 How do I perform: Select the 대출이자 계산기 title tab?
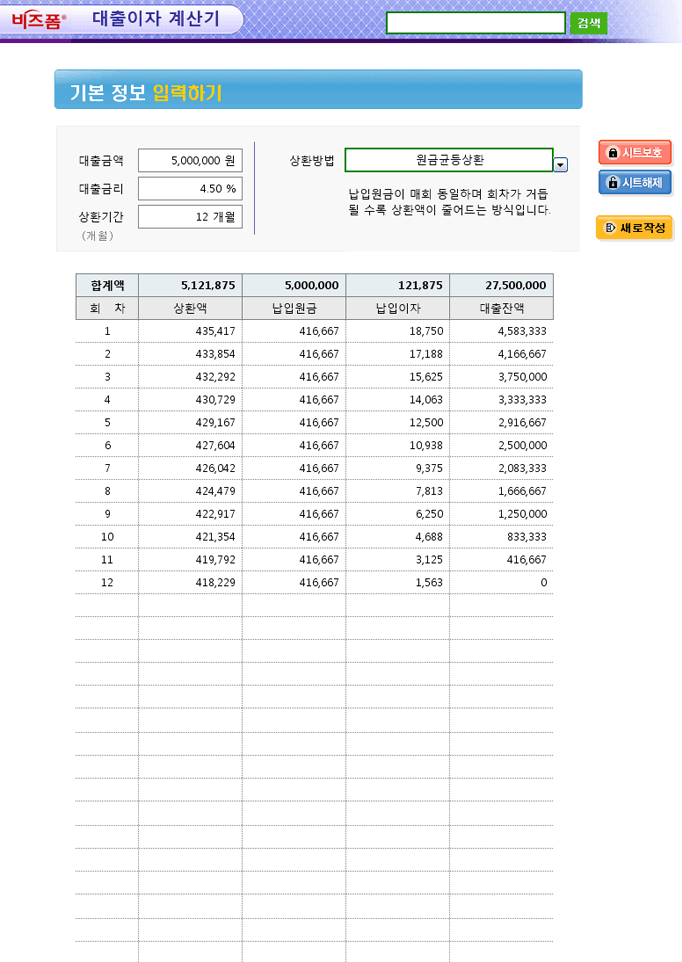pyautogui.click(x=155, y=19)
